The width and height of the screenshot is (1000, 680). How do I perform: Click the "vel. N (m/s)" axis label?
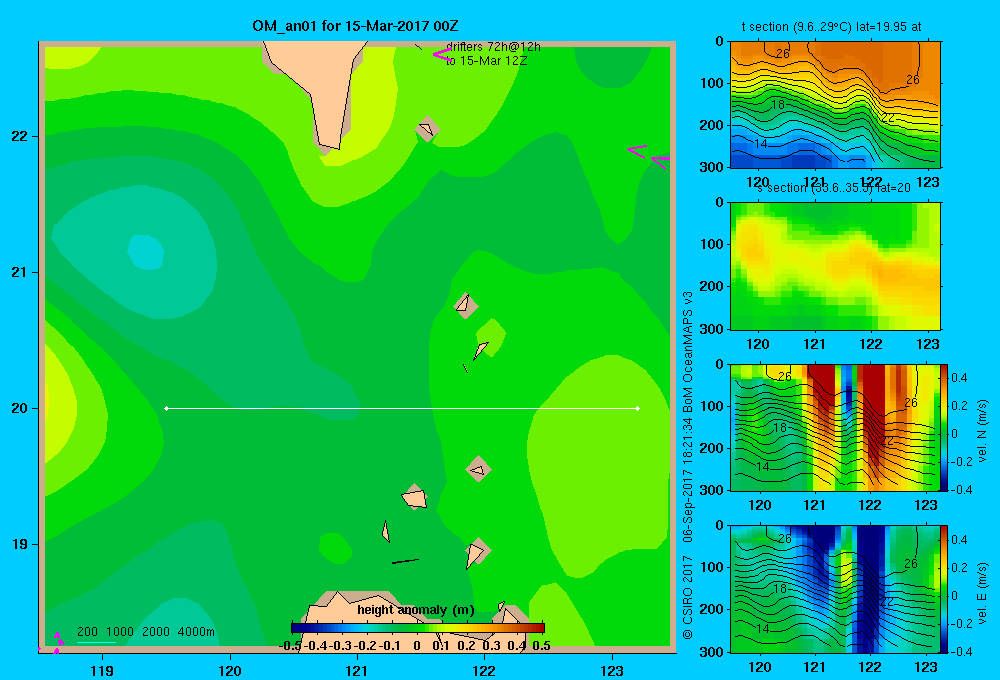coord(982,431)
